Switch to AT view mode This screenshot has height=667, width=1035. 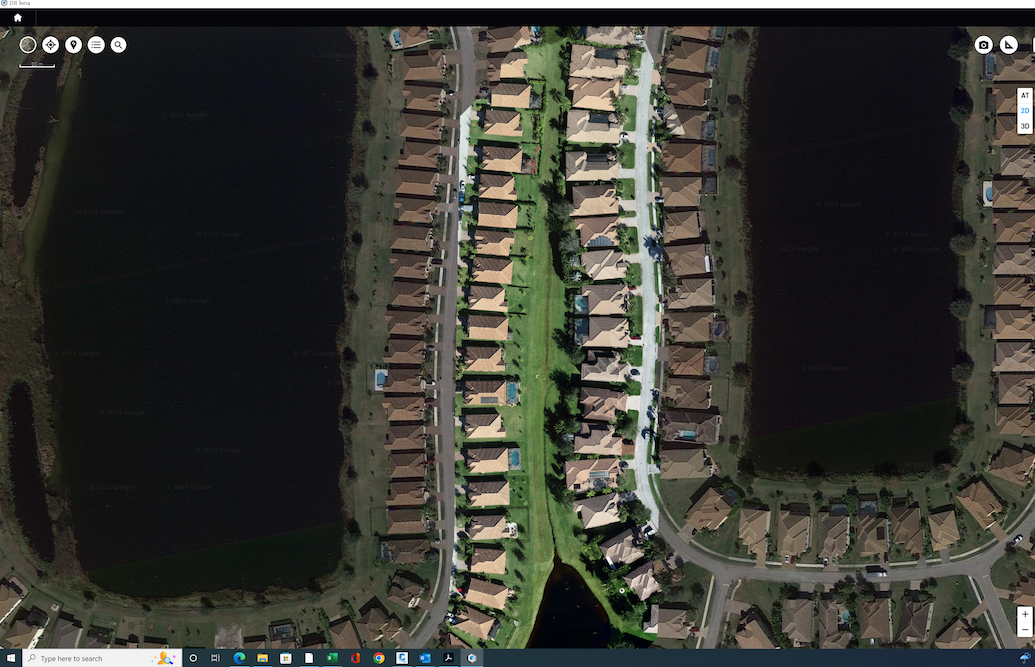1024,95
